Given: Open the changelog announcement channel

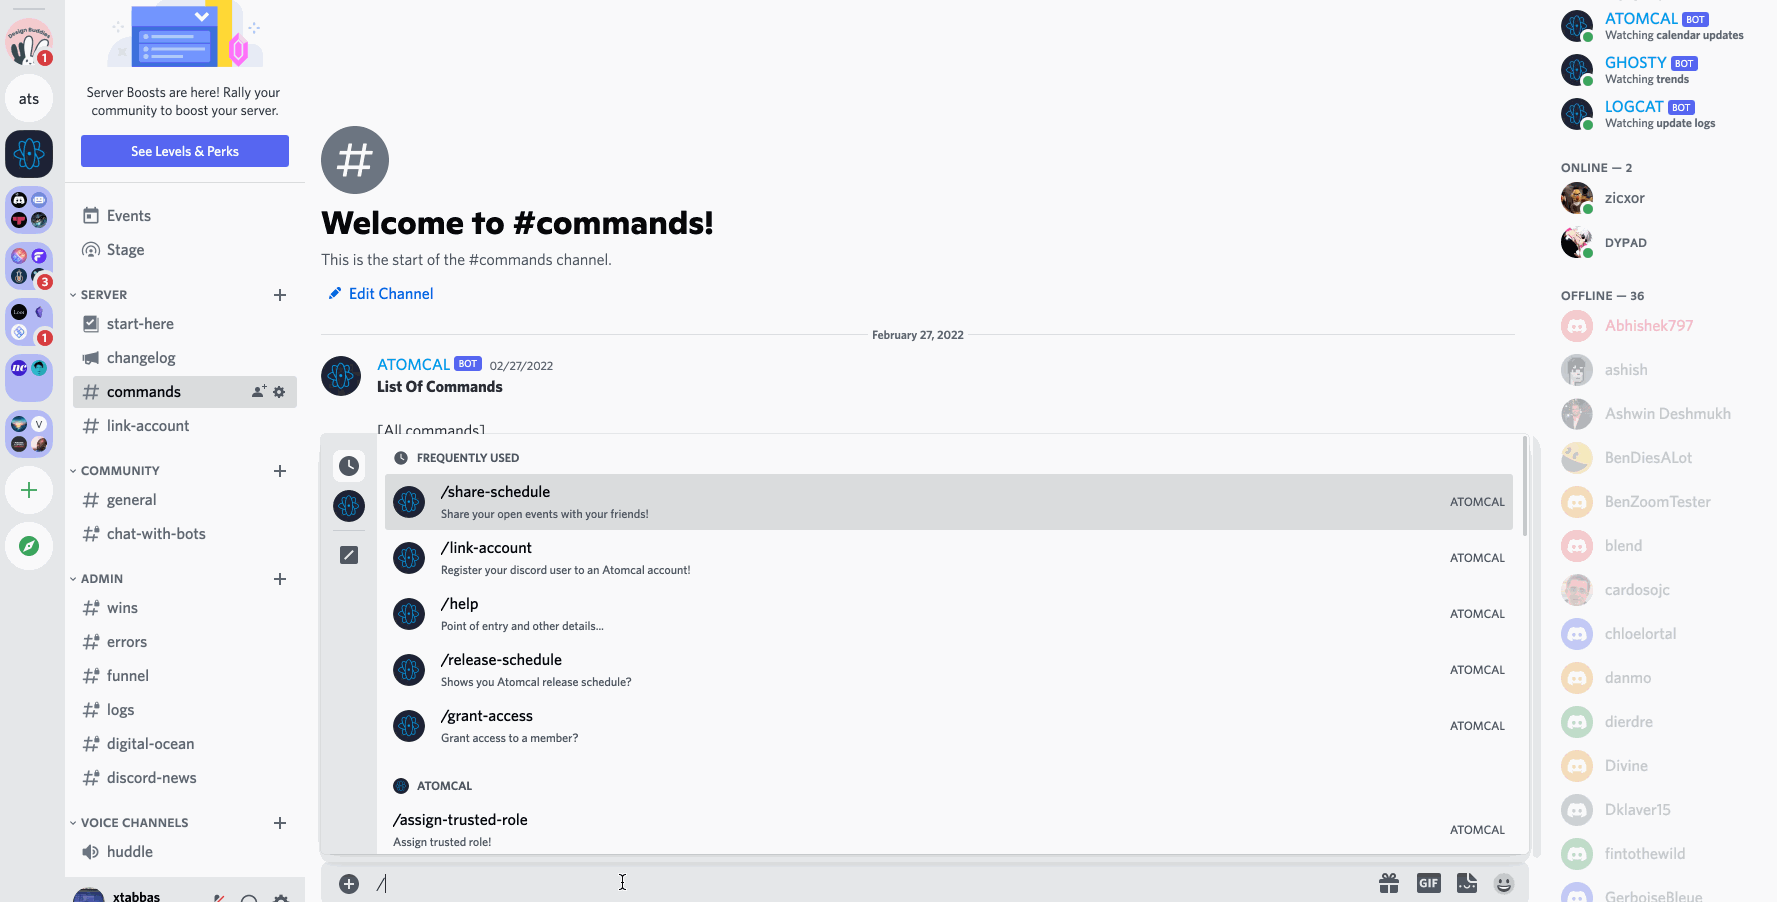Looking at the screenshot, I should (185, 358).
